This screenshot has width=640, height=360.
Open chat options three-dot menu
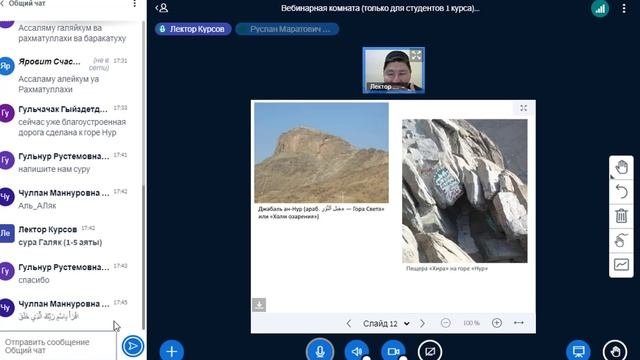134,4
